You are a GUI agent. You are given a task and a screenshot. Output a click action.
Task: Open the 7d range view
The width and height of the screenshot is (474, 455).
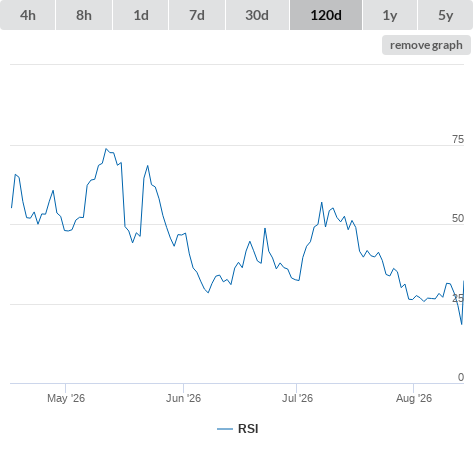[197, 15]
